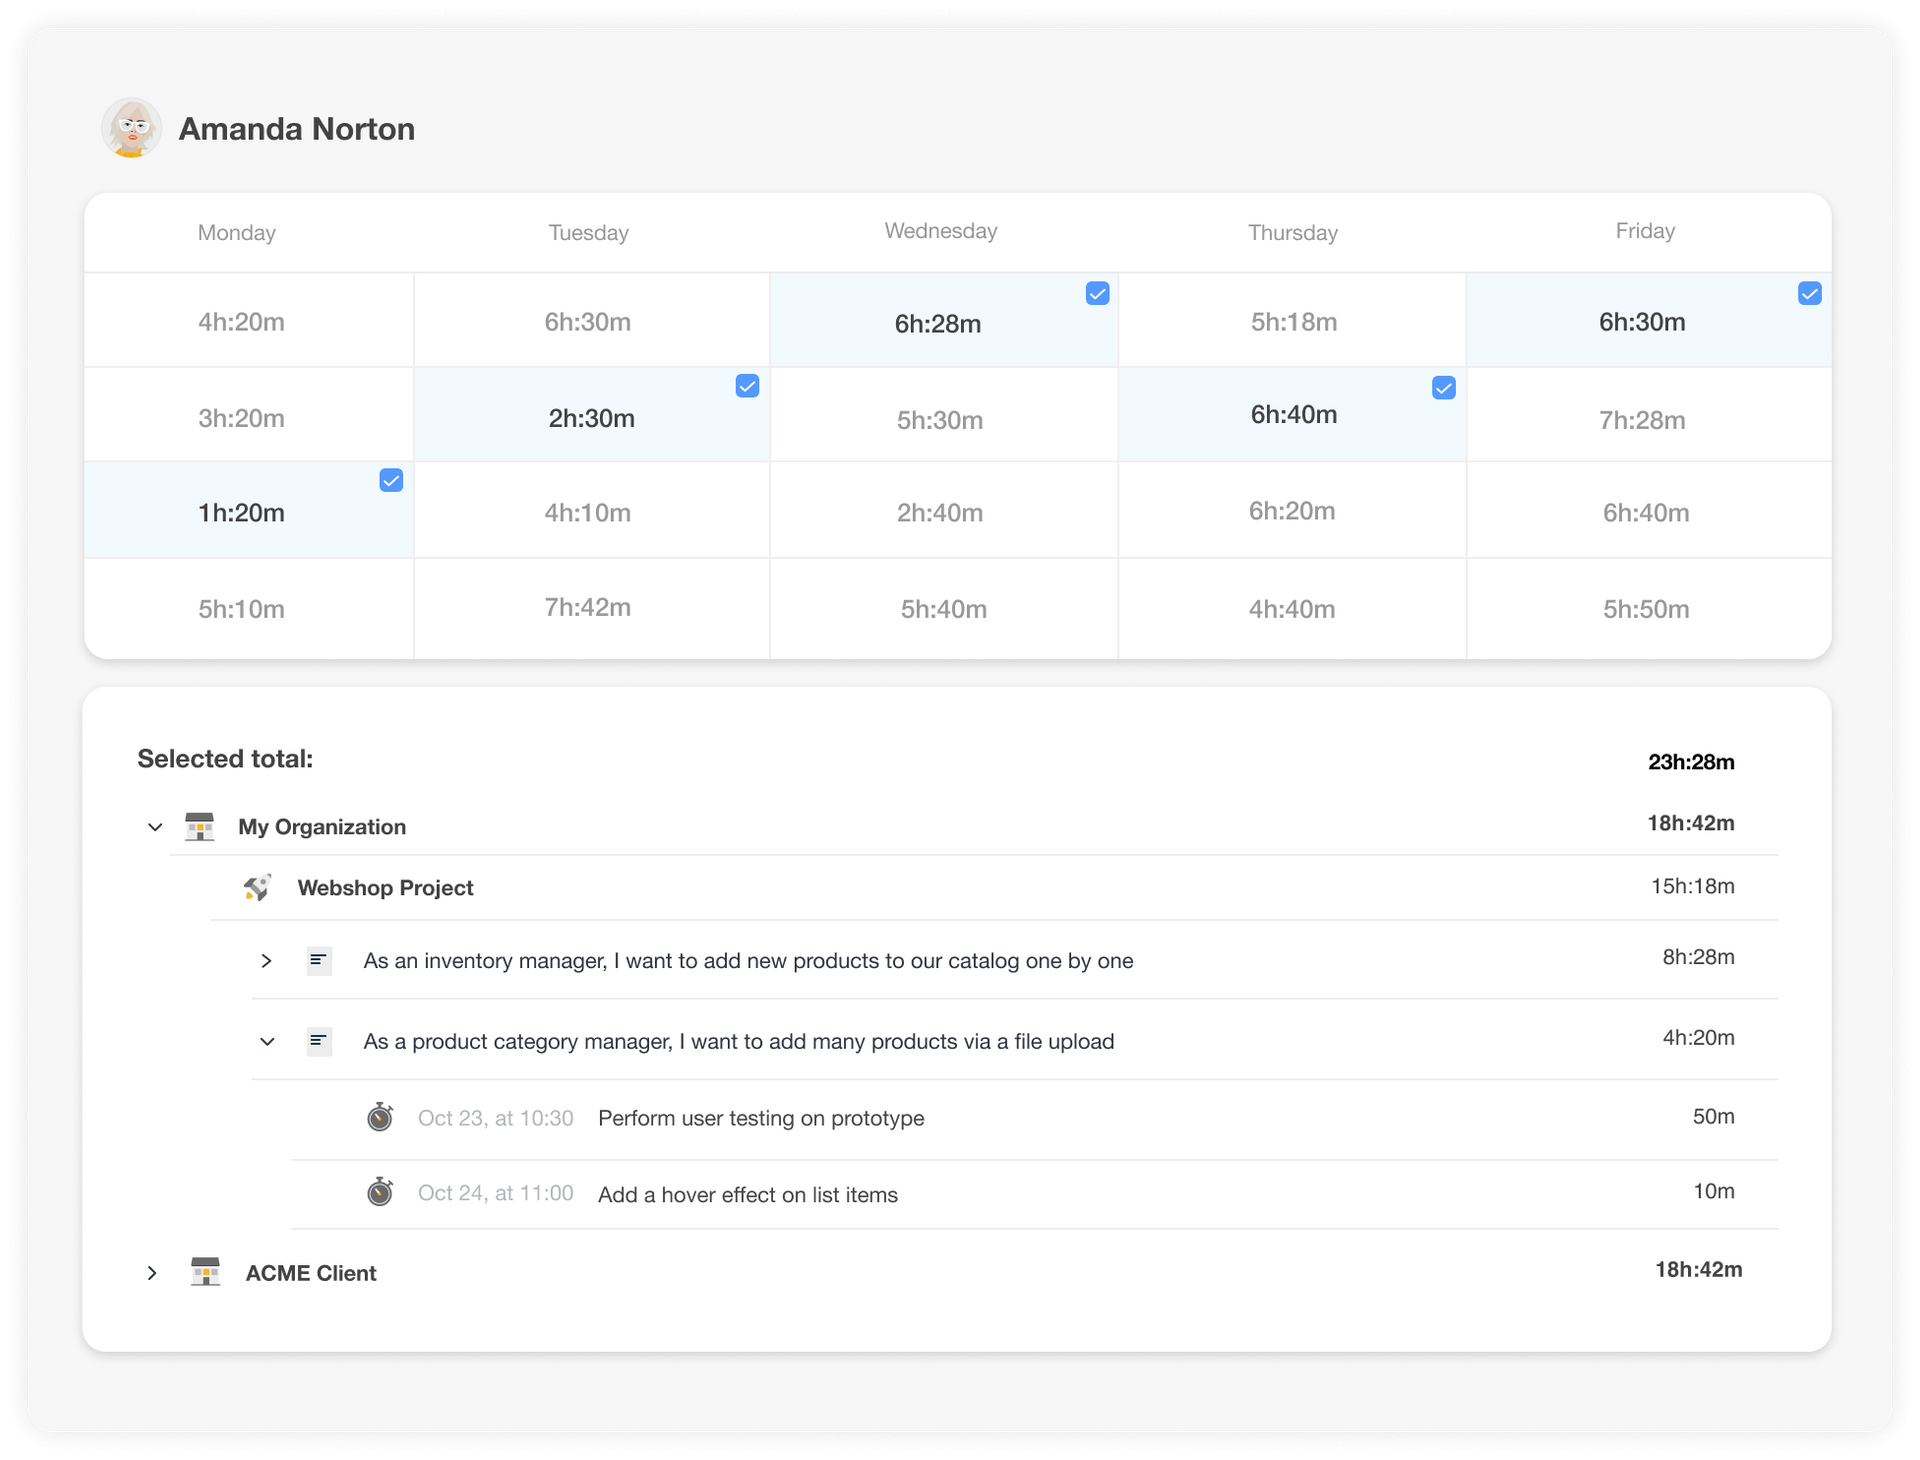Uncheck the Wednesday 6h:28m checkbox
The height and width of the screenshot is (1460, 1920).
coord(1097,293)
